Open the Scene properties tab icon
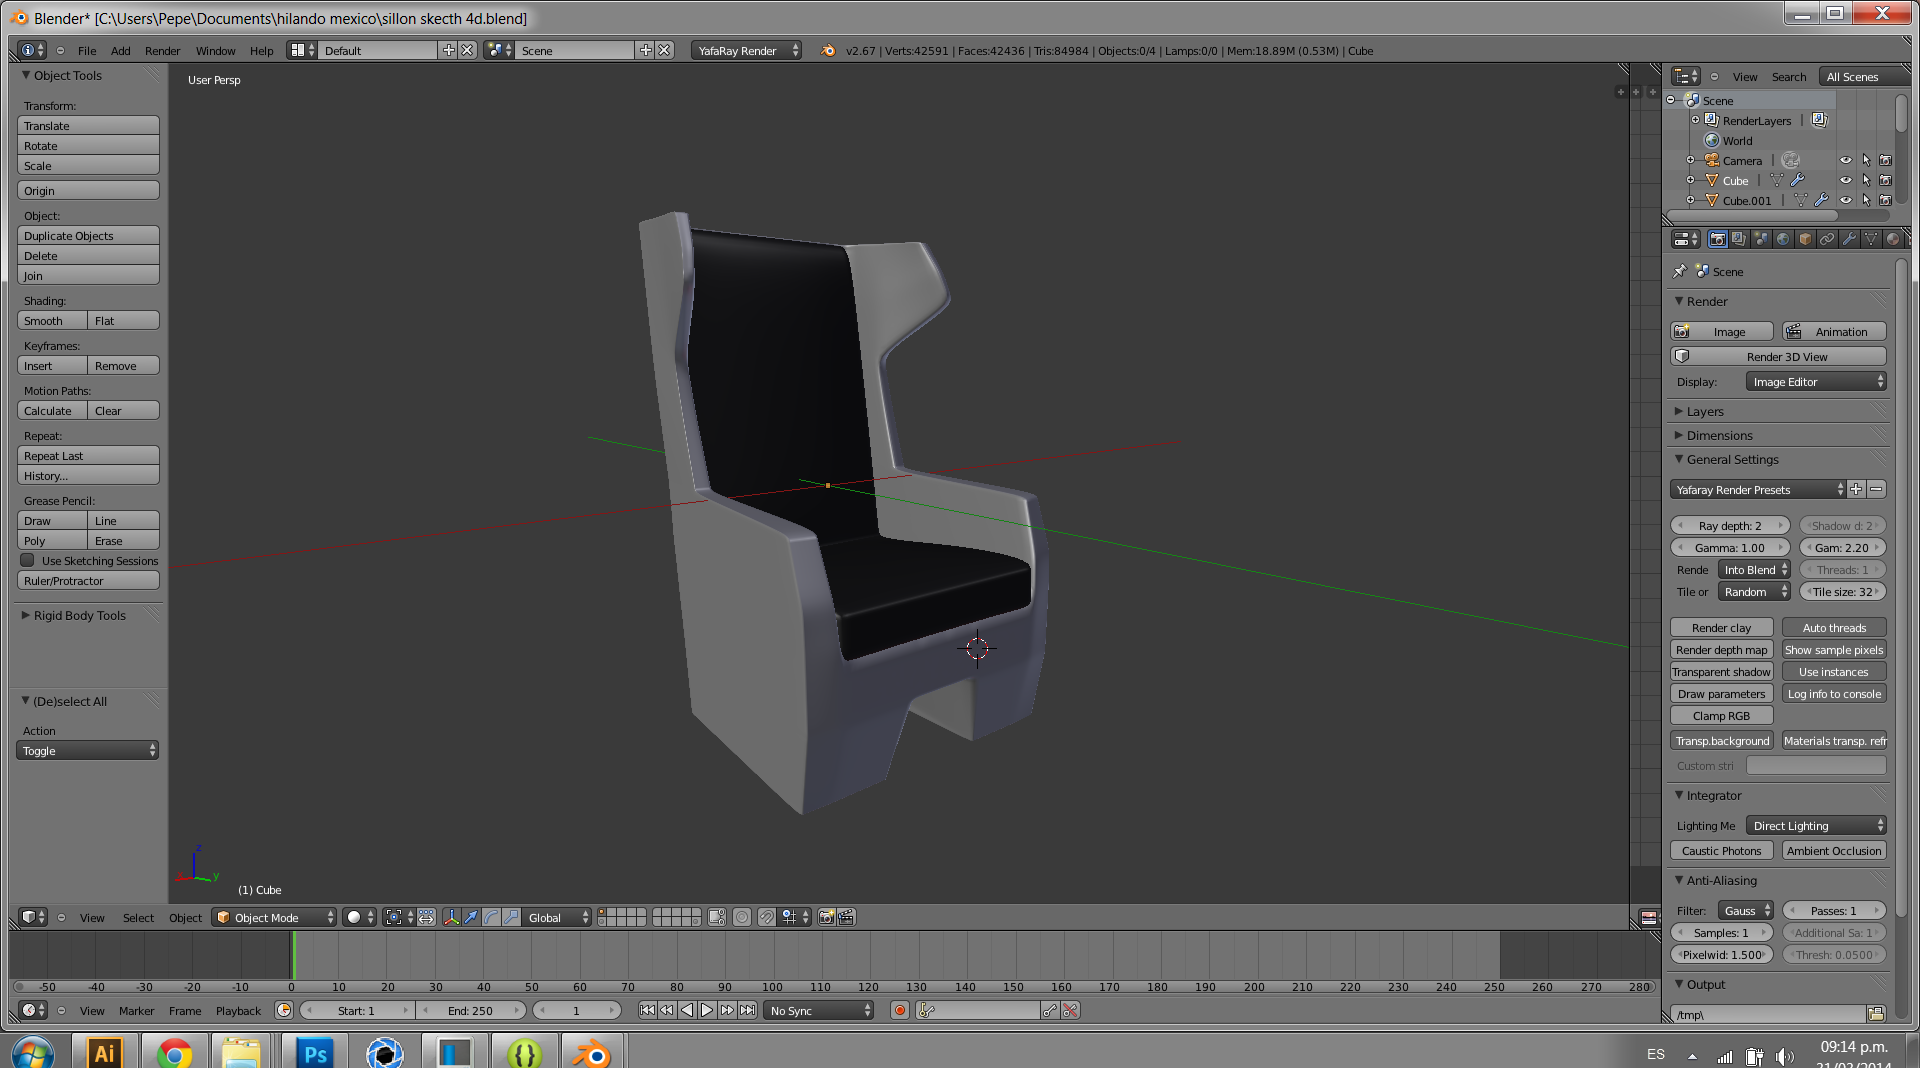The height and width of the screenshot is (1068, 1920). 1761,239
